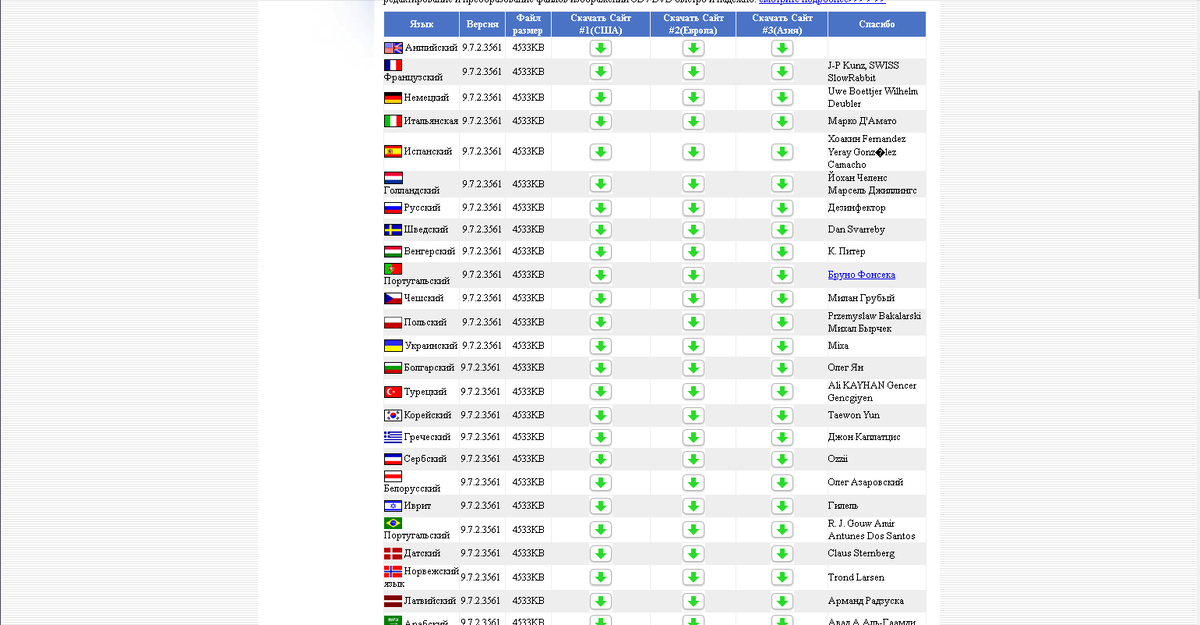This screenshot has height=625, width=1200.
Task: Download Italian (Итальянская) version from Asia site
Action: point(782,121)
